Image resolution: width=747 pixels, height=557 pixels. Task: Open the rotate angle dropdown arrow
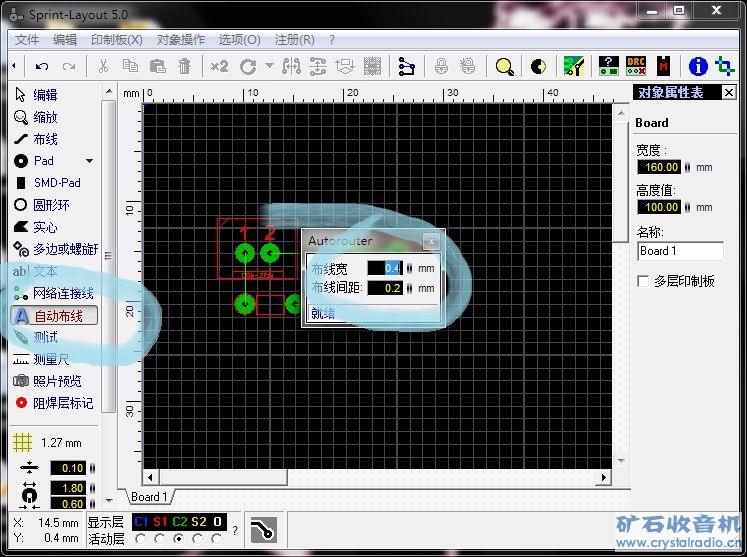click(x=270, y=65)
